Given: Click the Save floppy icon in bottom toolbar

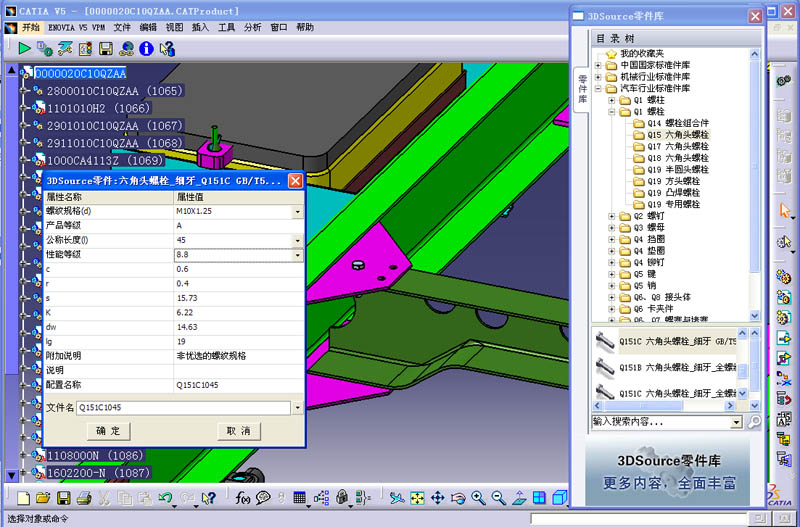Looking at the screenshot, I should [x=63, y=497].
